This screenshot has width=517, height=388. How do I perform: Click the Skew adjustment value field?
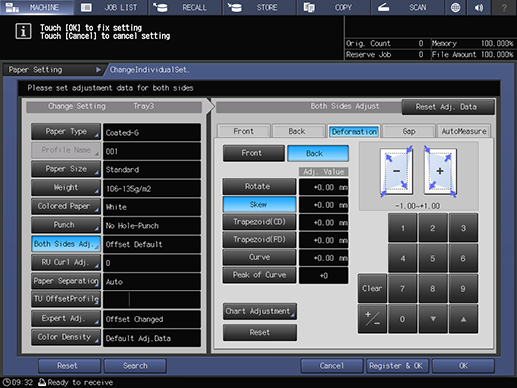(x=324, y=205)
